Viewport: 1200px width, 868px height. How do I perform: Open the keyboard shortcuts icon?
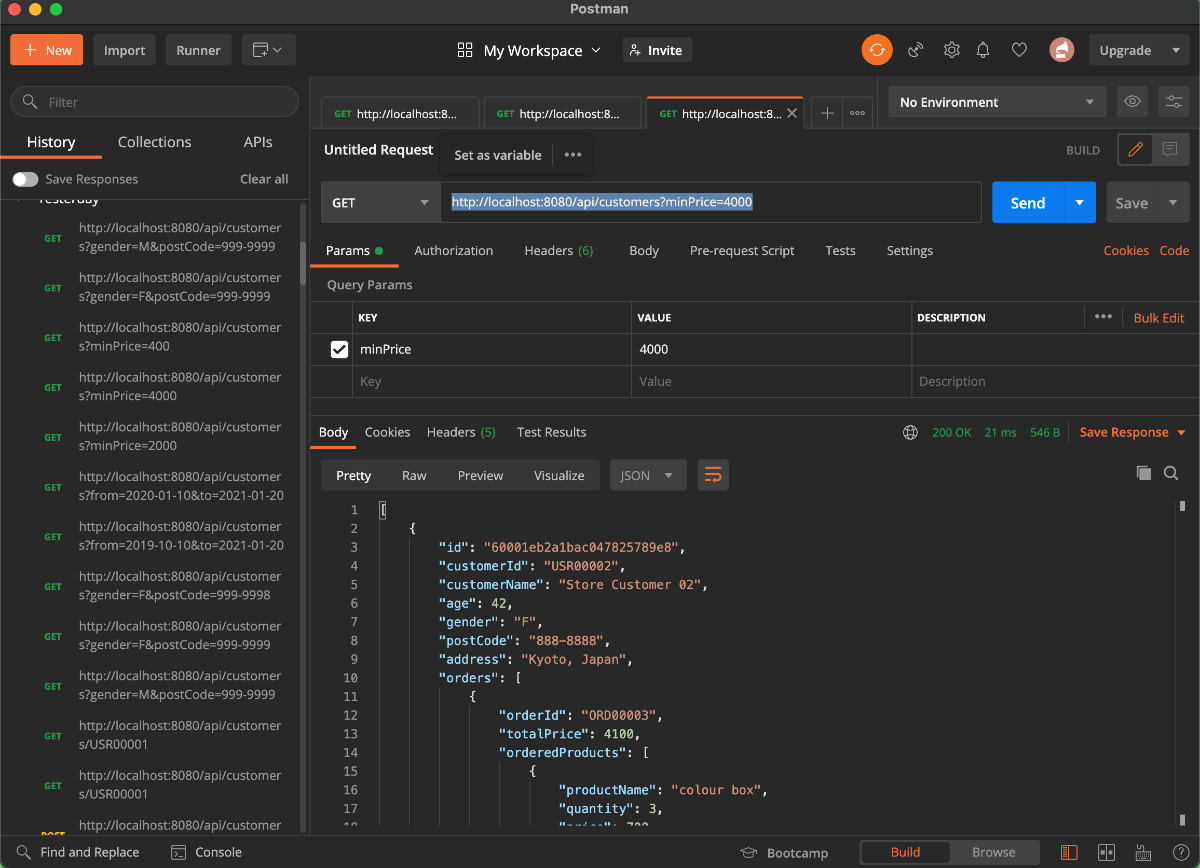coord(1143,853)
